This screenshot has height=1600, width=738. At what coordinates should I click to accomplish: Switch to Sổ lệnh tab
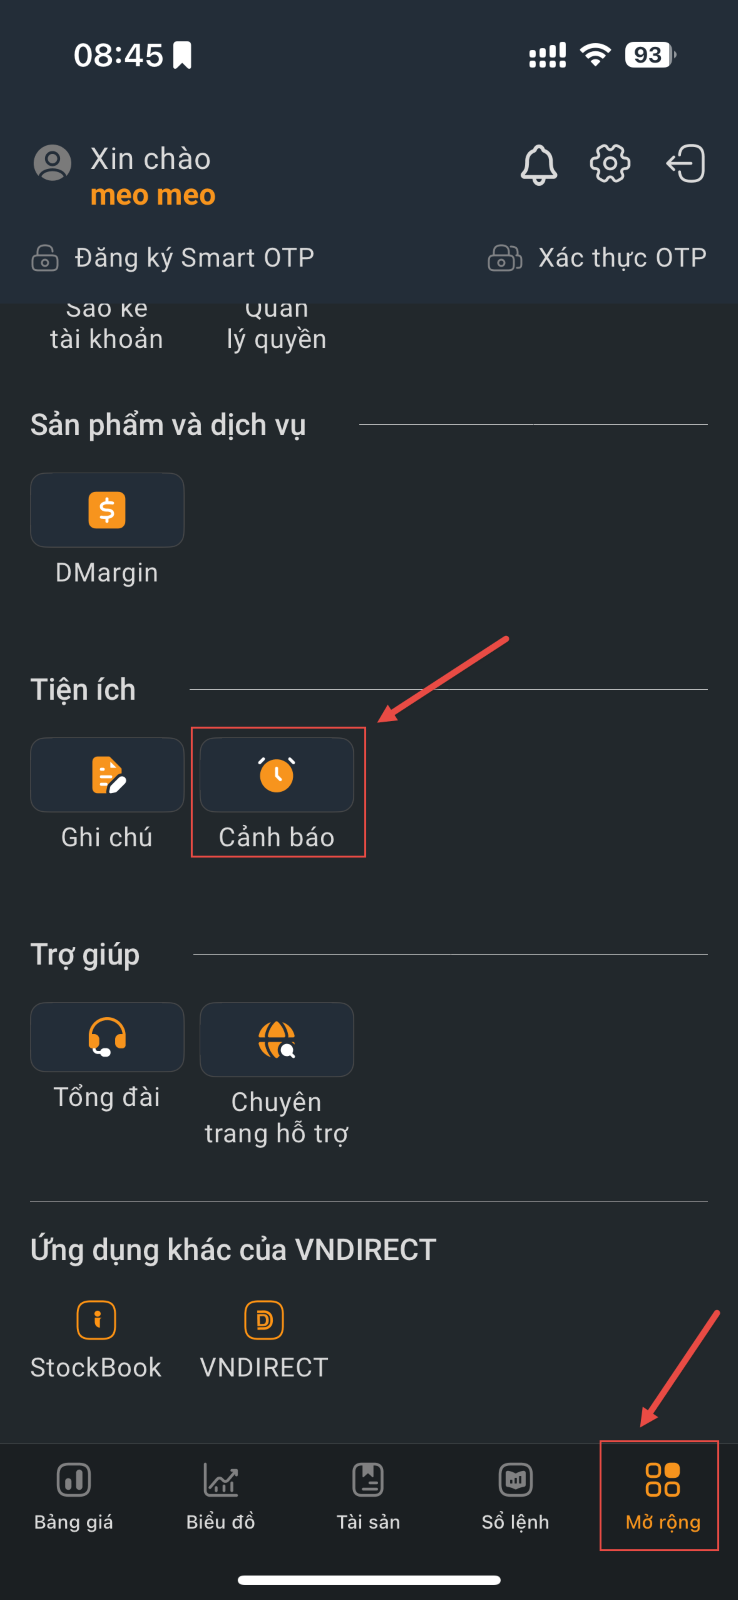tap(516, 1497)
